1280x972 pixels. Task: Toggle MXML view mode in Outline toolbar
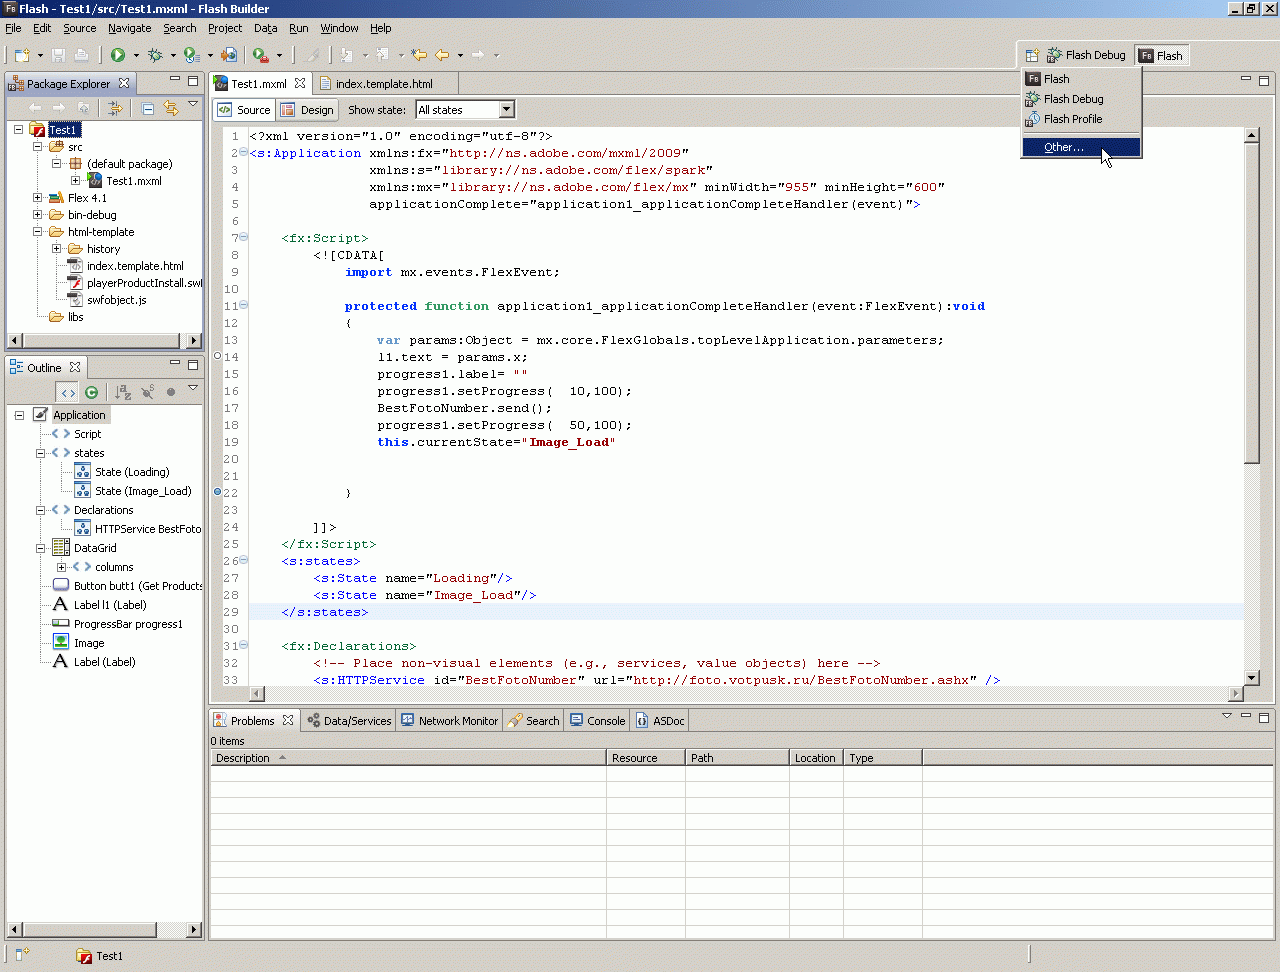pos(67,392)
